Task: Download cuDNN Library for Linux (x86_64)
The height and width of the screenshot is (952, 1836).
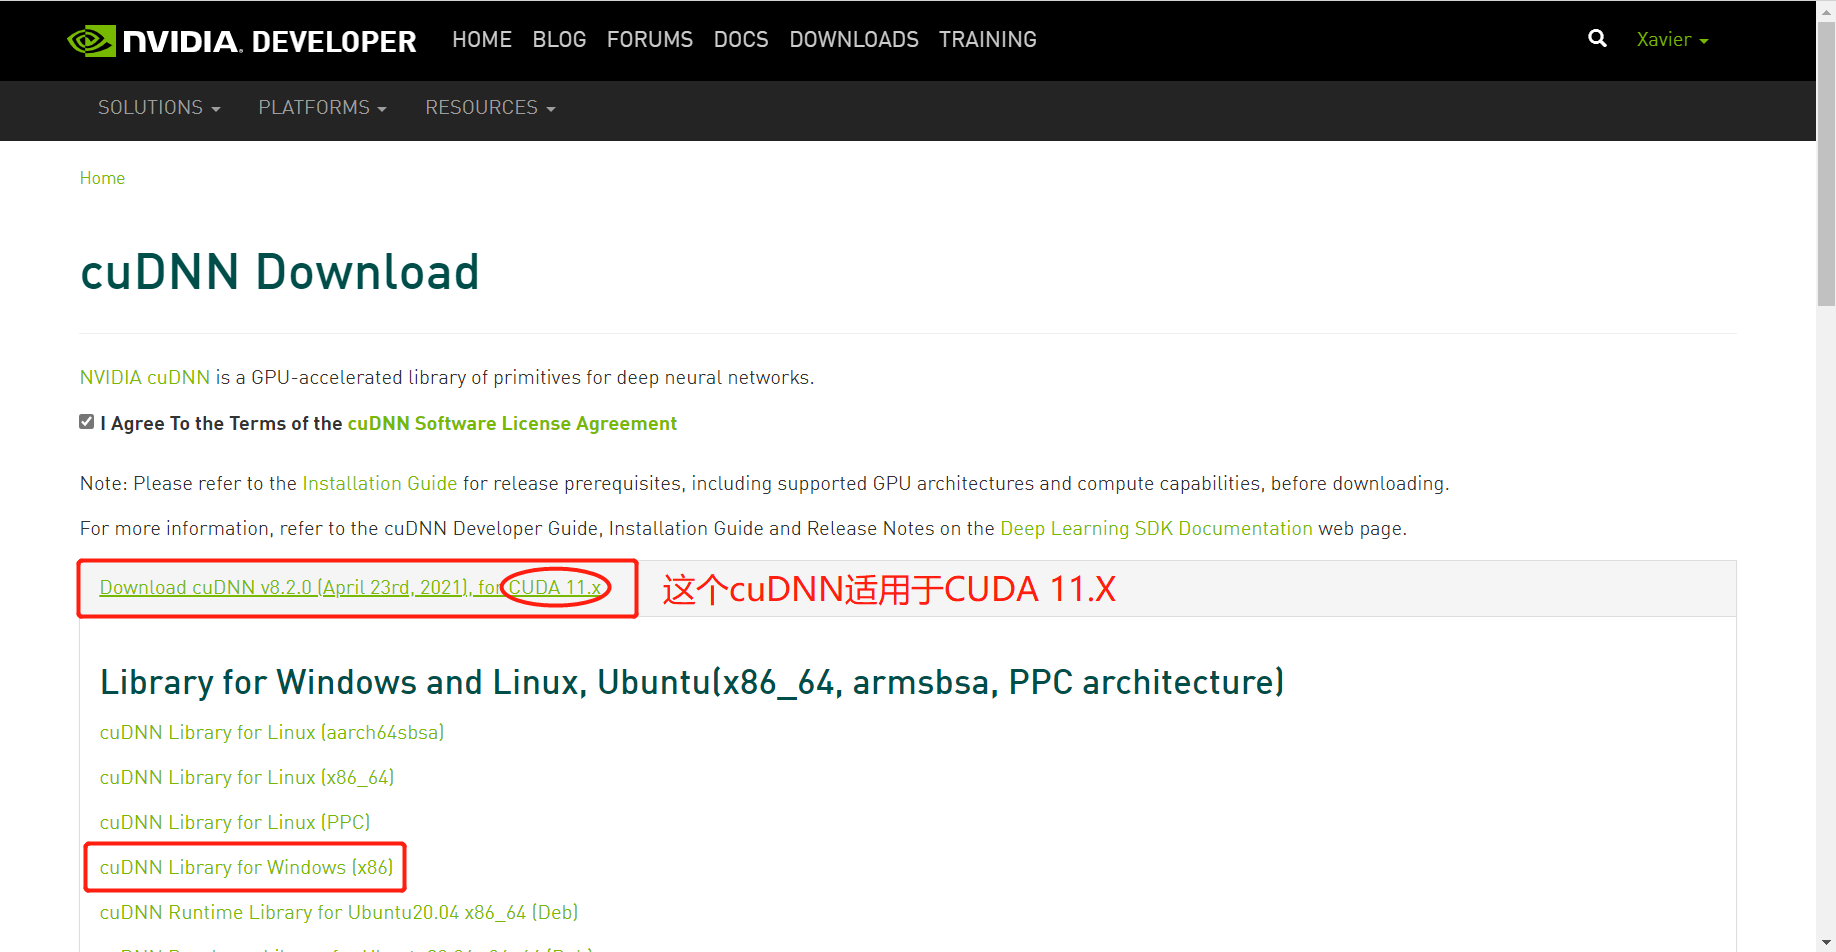Action: point(247,778)
